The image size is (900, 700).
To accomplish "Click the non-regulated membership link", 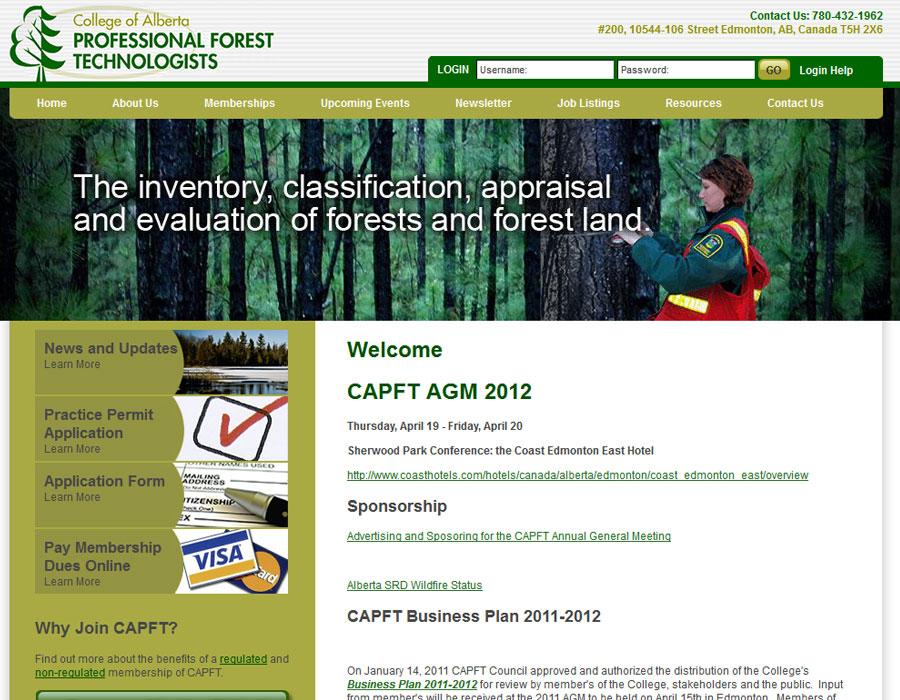I will click(70, 672).
